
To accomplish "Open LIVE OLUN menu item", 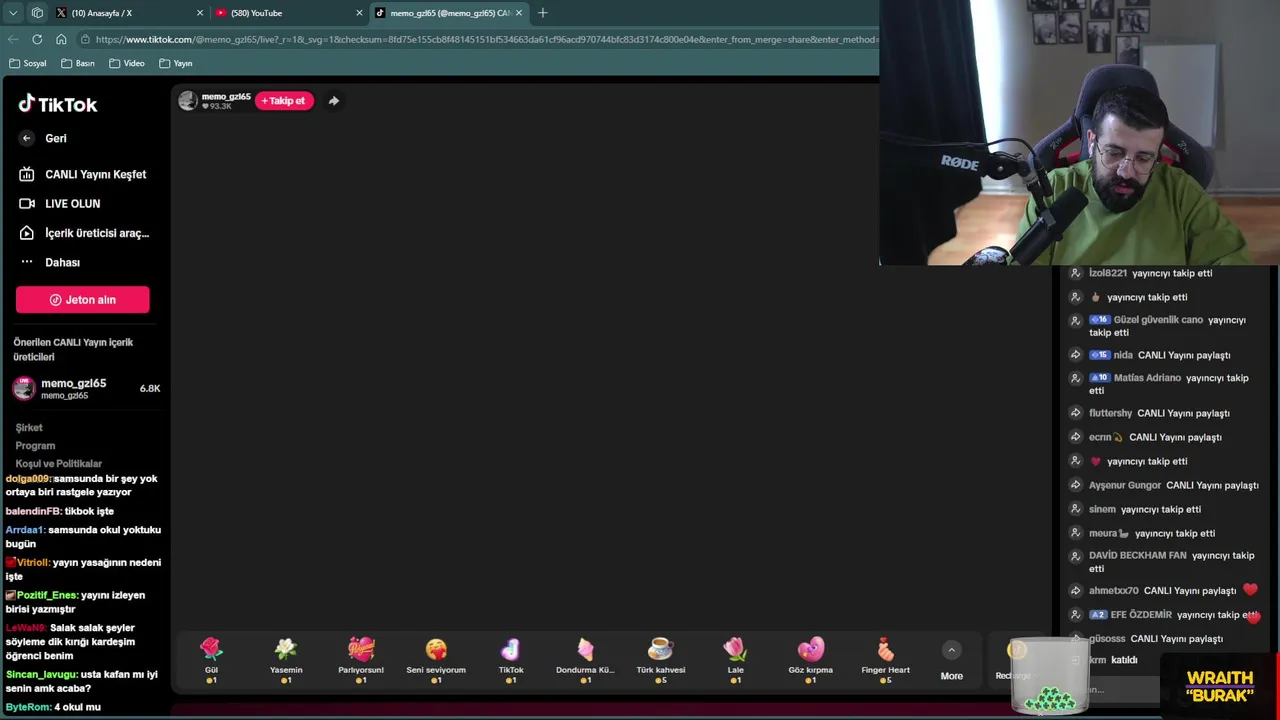I will point(60,203).
